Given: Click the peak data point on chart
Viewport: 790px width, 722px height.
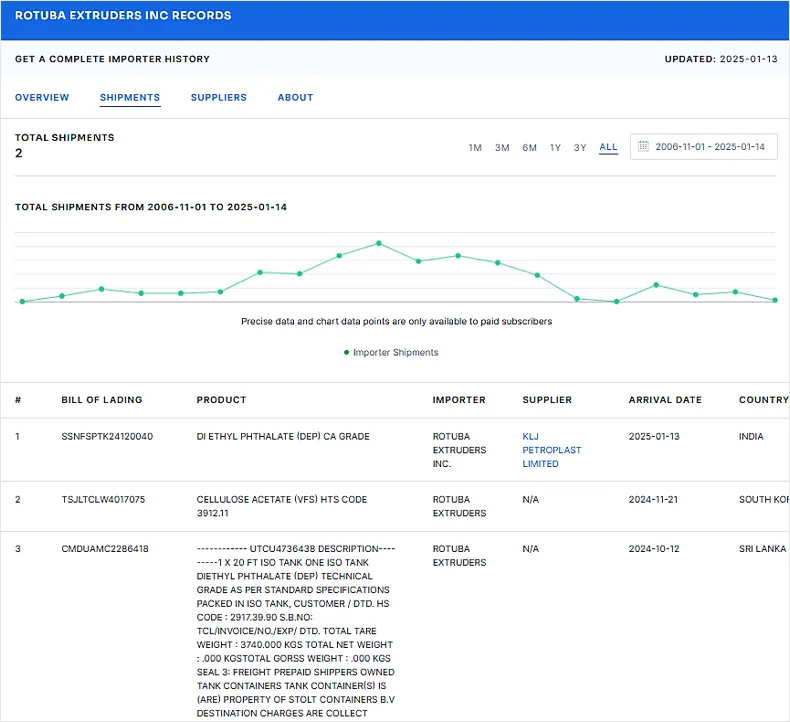Looking at the screenshot, I should coord(379,243).
